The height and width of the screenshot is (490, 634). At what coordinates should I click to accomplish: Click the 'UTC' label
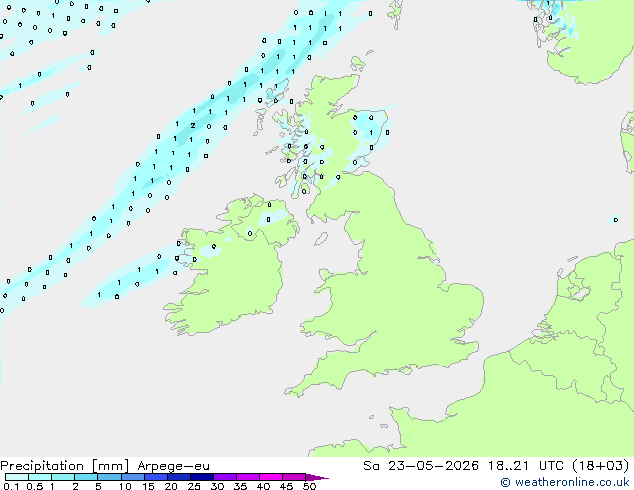click(551, 466)
